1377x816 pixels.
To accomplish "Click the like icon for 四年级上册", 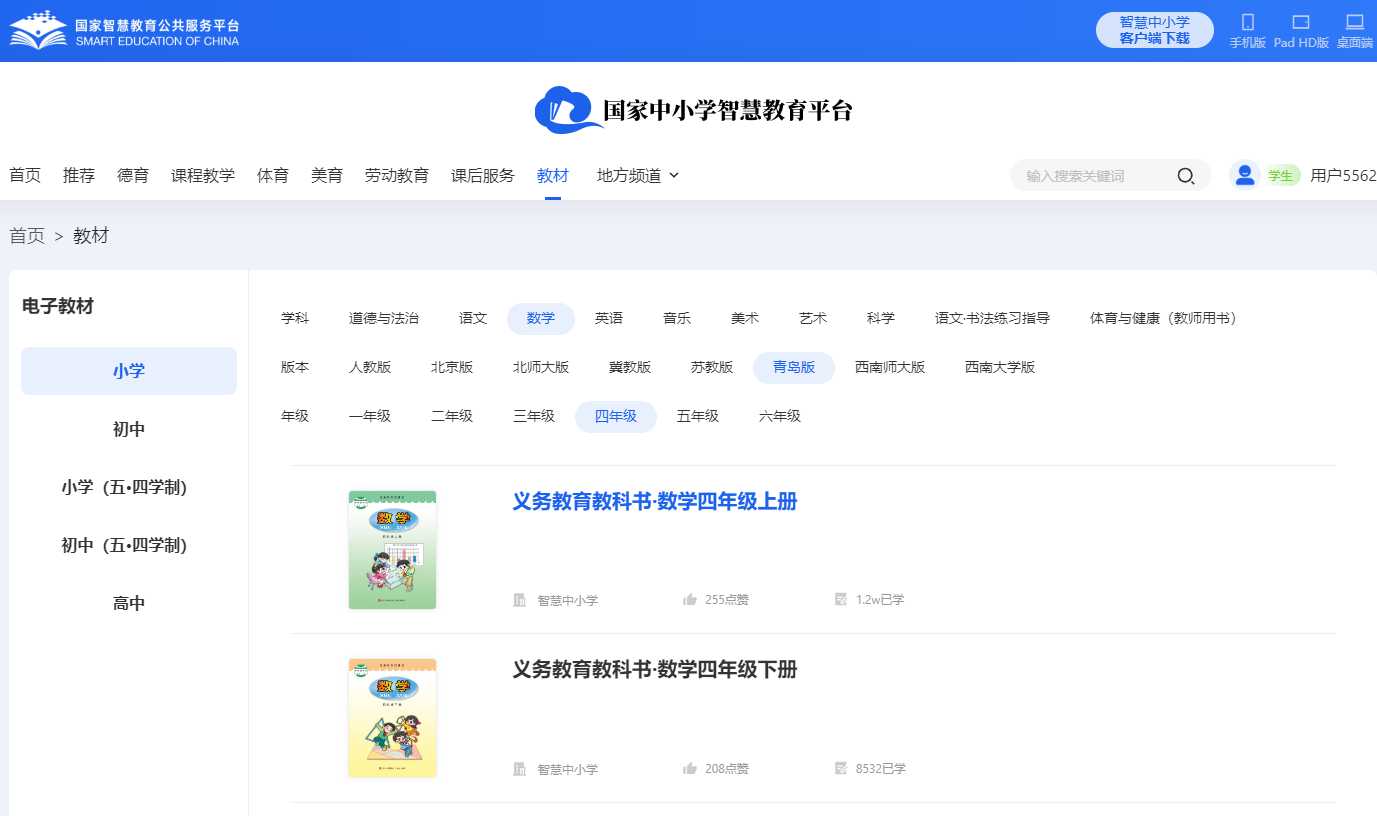I will click(690, 600).
